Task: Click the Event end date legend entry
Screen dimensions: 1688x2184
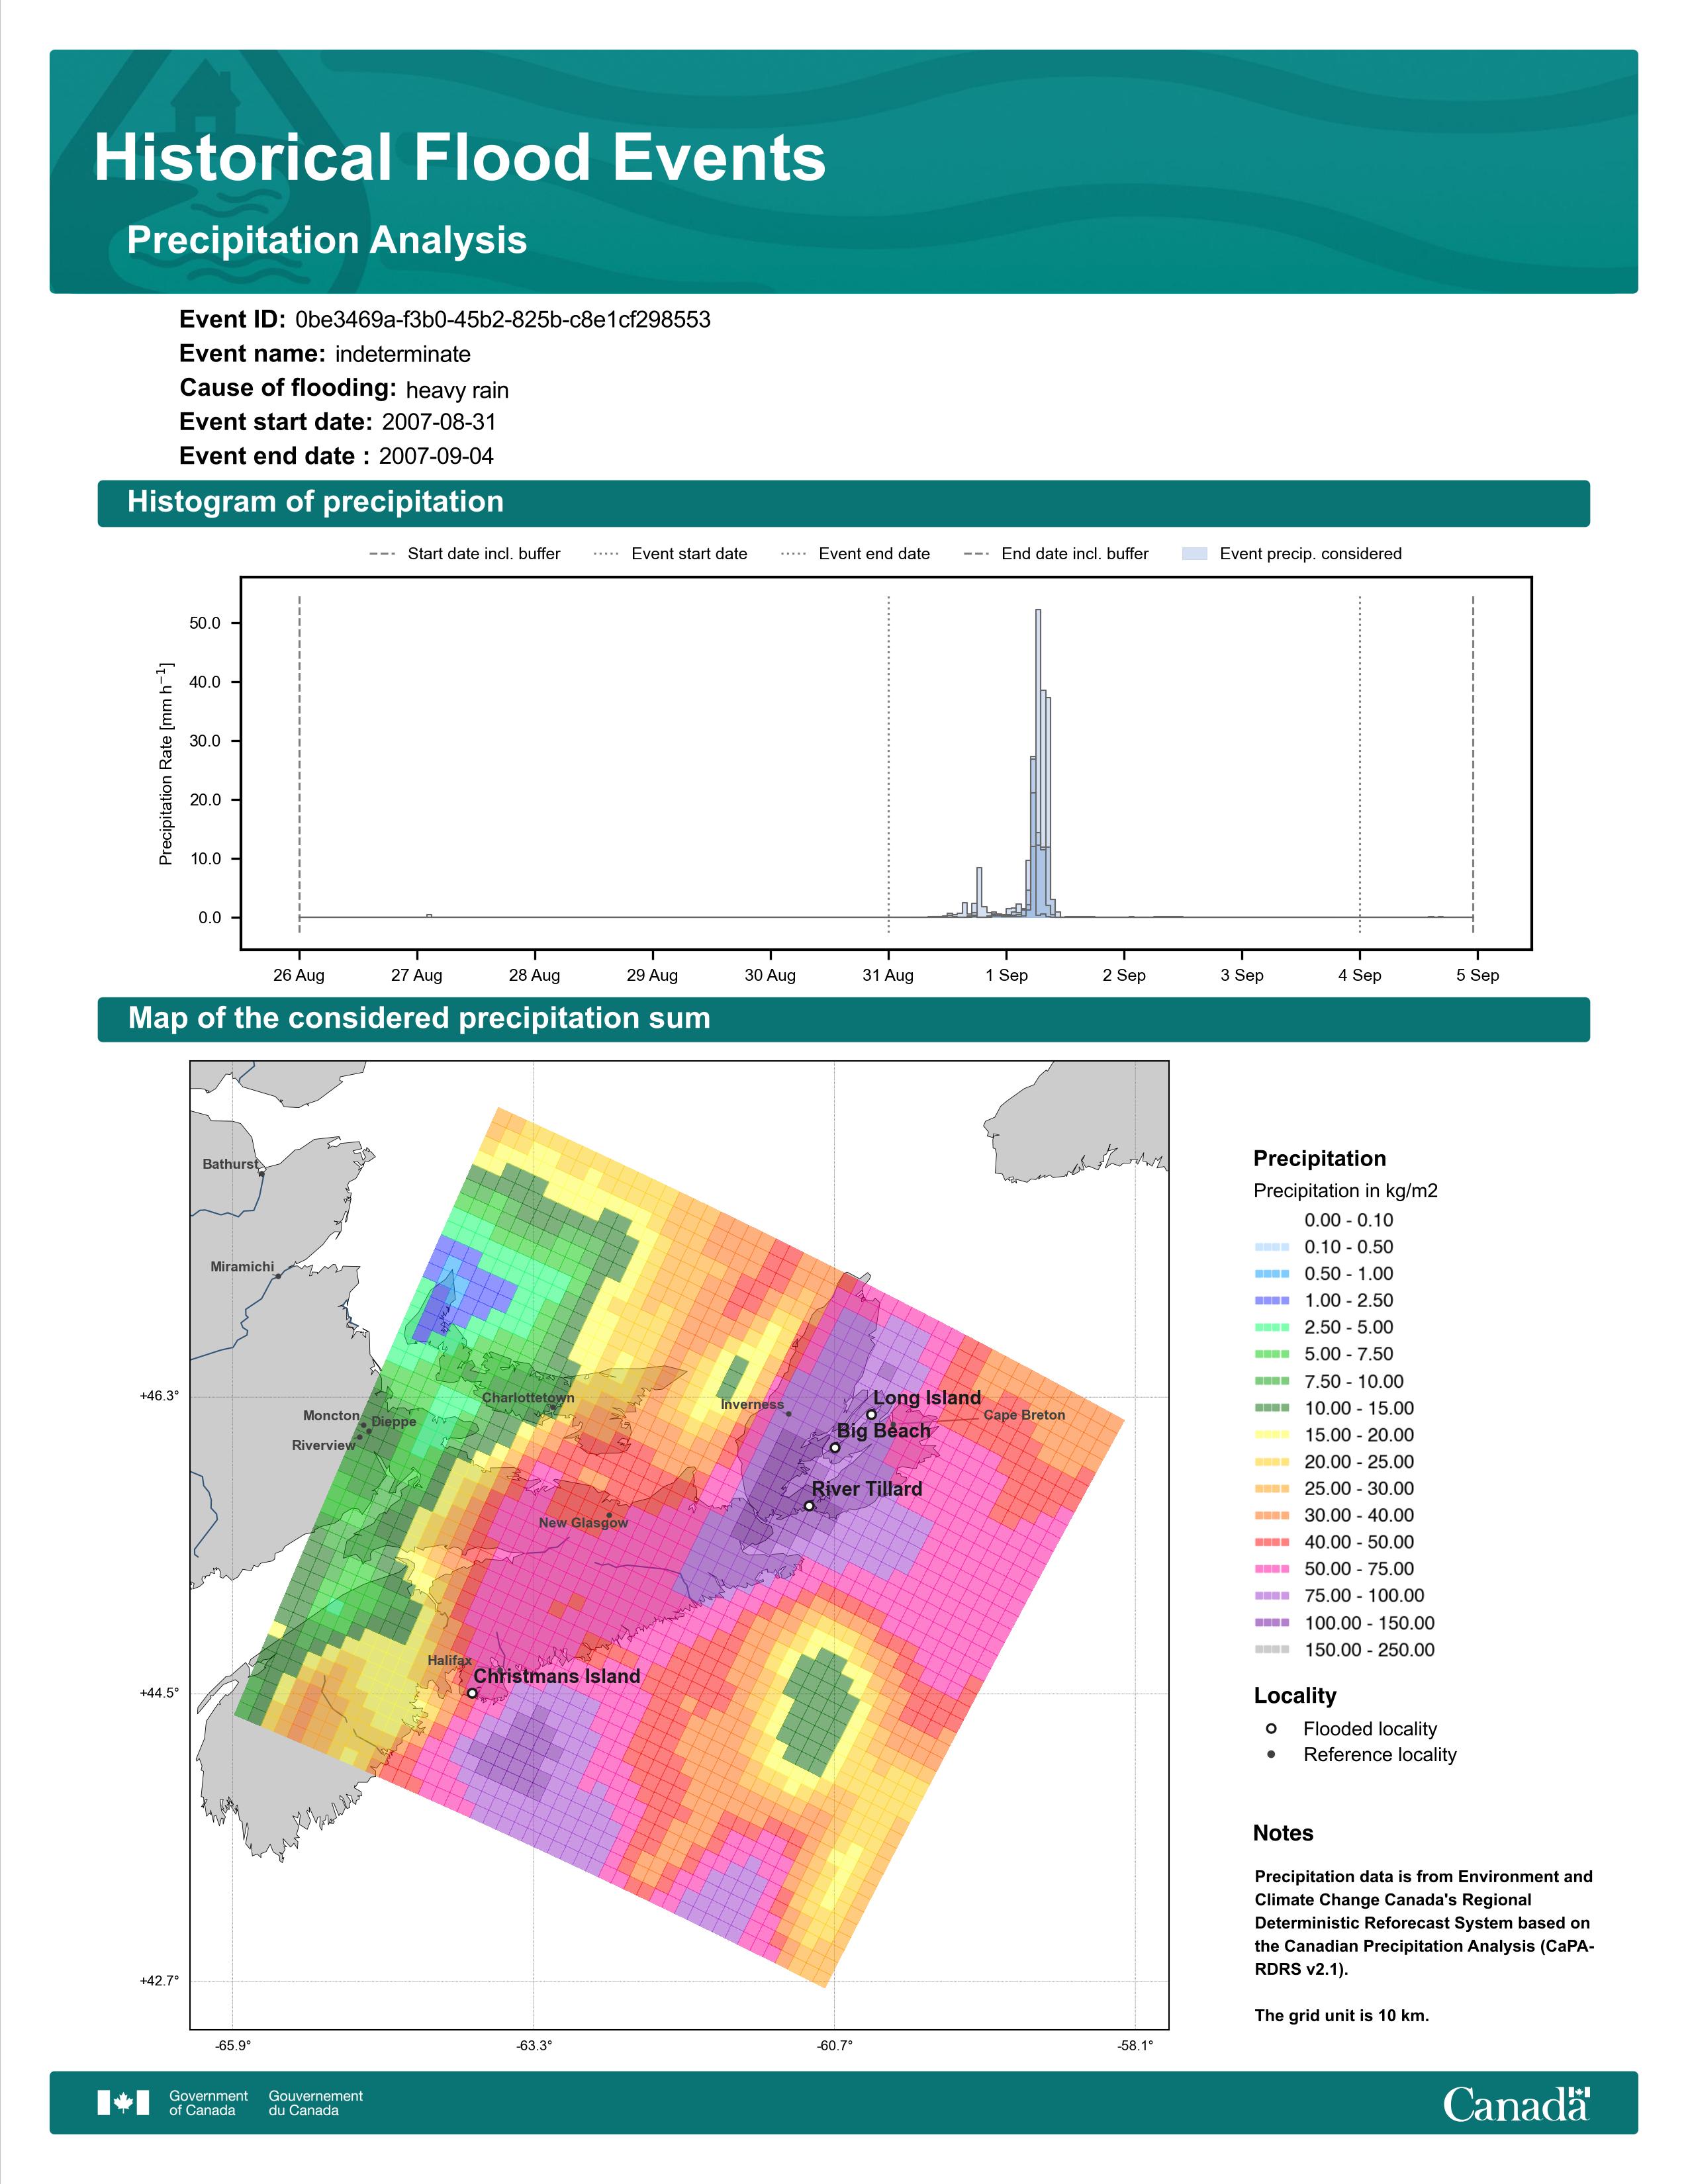Action: (x=856, y=554)
